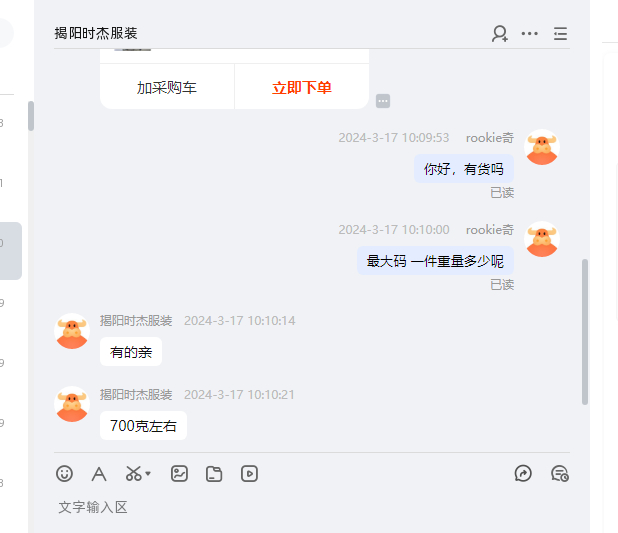Open the font formatting option
Image resolution: width=618 pixels, height=533 pixels.
tap(99, 474)
